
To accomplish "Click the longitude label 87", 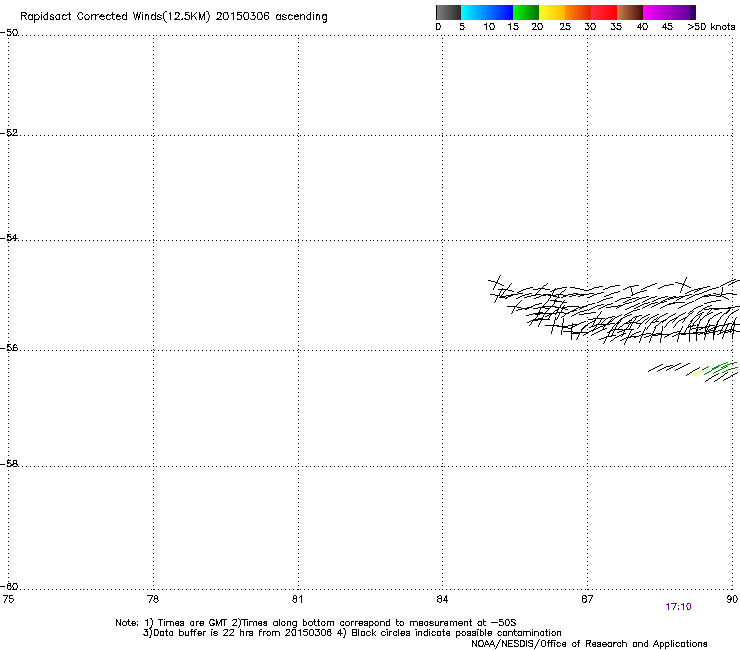I will click(x=587, y=599).
